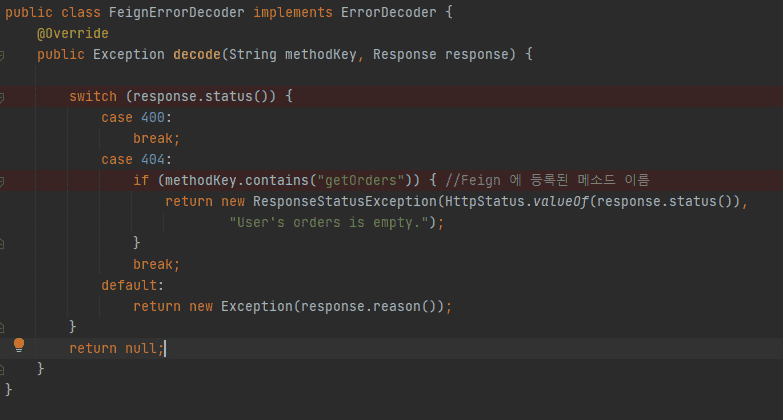The height and width of the screenshot is (420, 783).
Task: Click the case 404 label
Action: [136, 159]
